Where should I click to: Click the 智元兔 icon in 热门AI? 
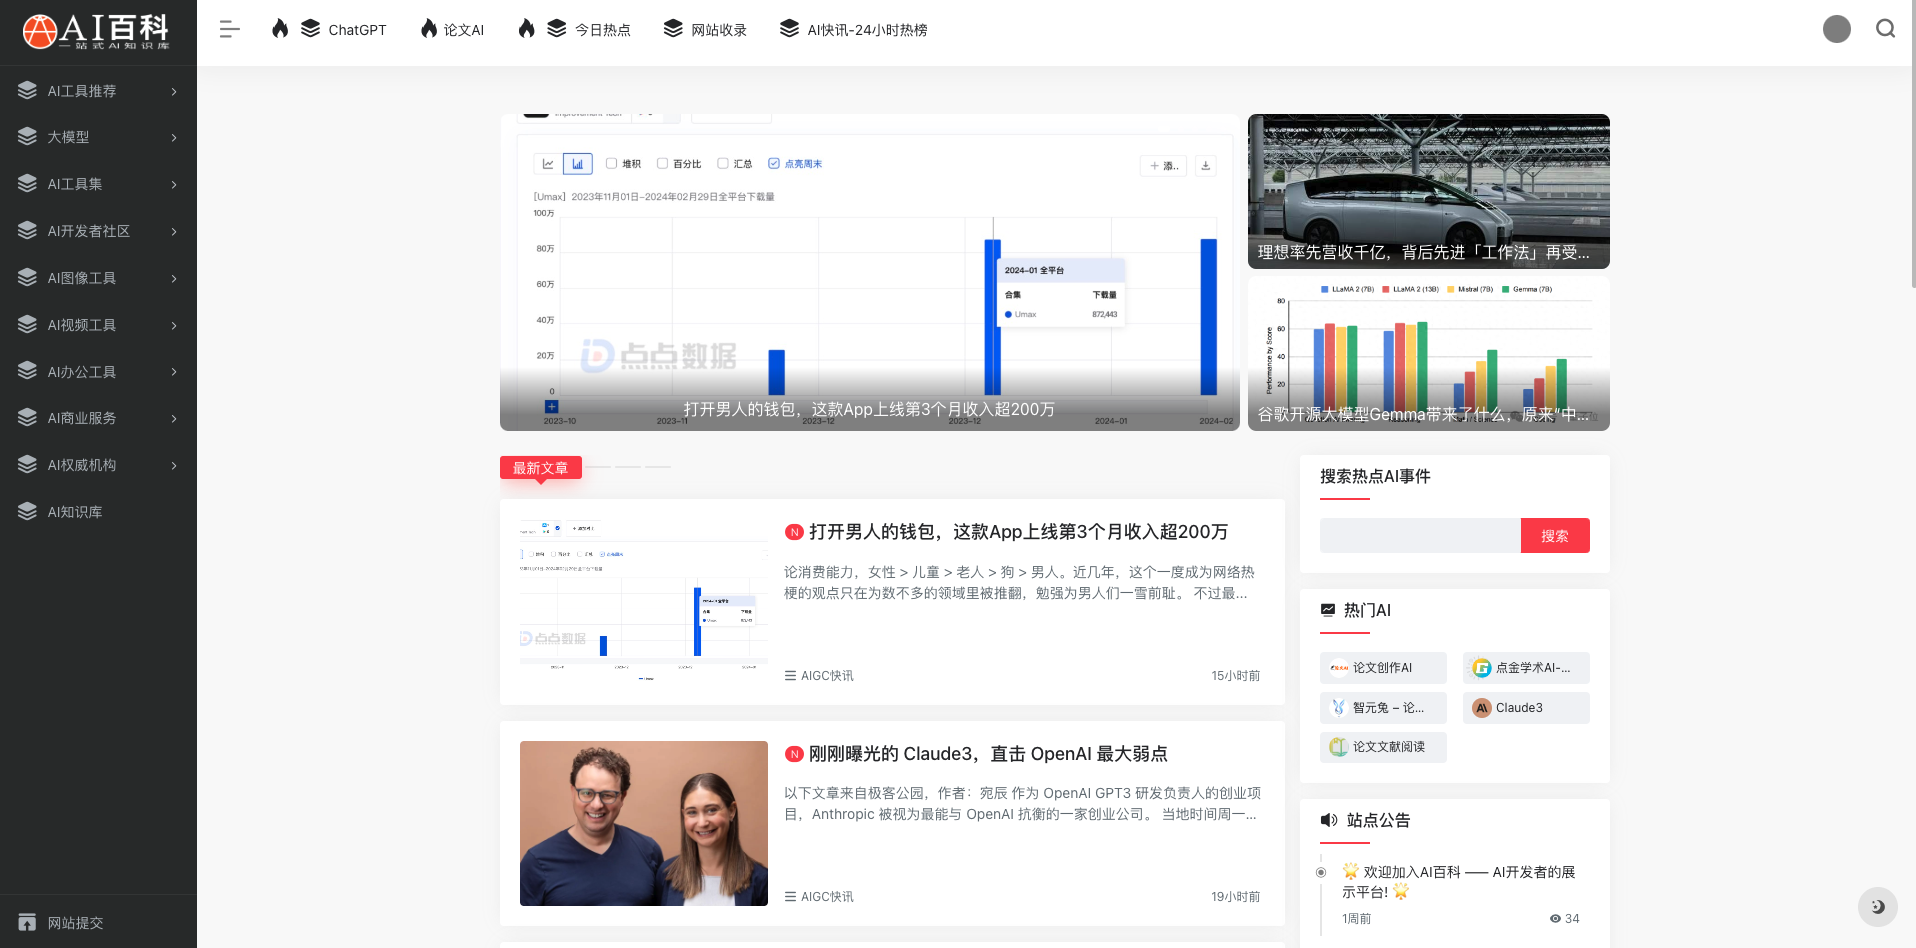(1339, 708)
